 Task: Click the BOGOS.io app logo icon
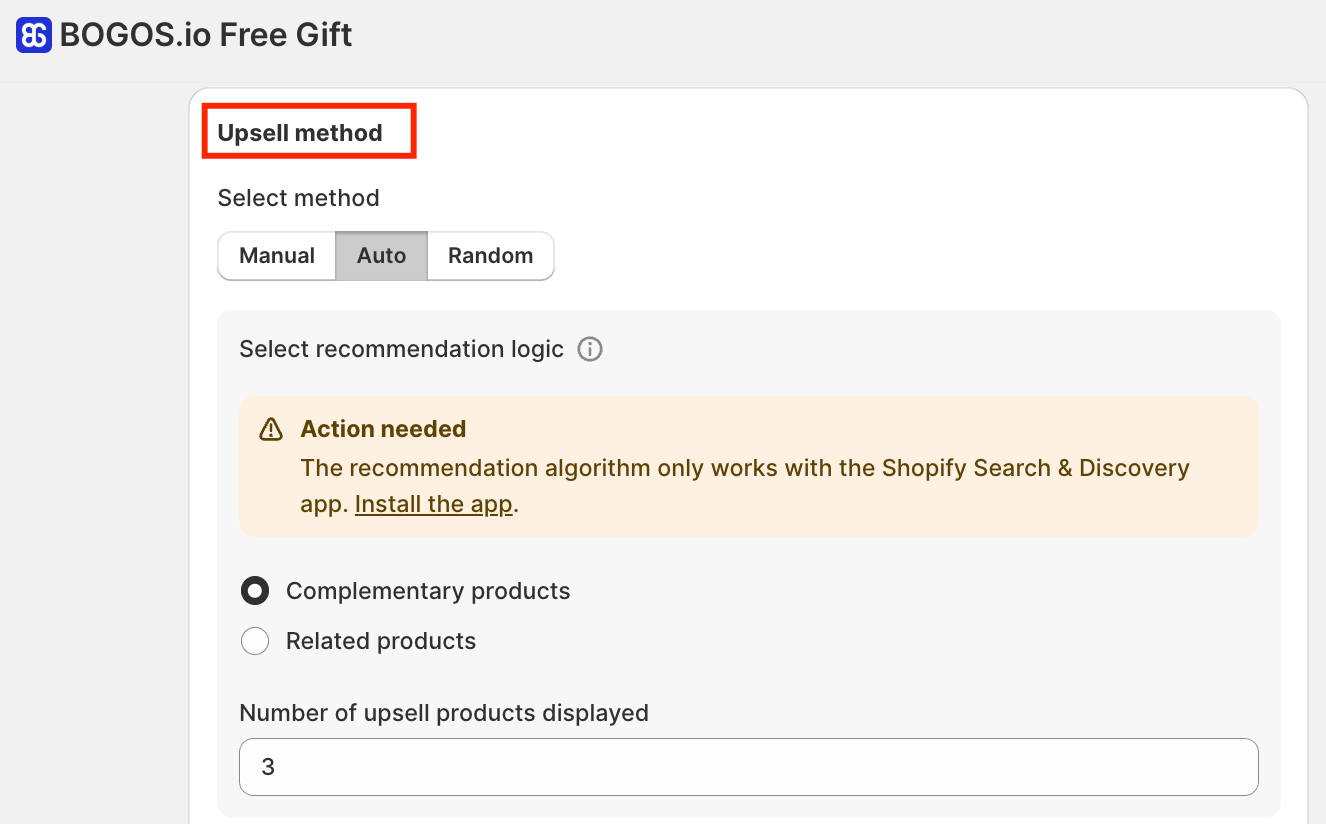pos(34,35)
